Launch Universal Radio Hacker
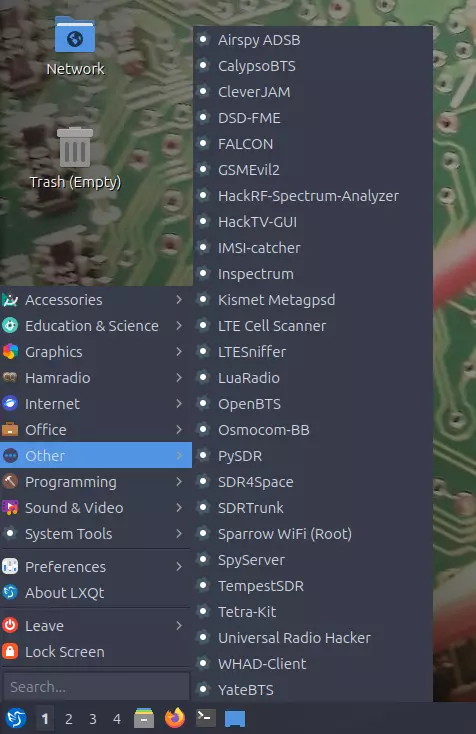 [x=313, y=638]
